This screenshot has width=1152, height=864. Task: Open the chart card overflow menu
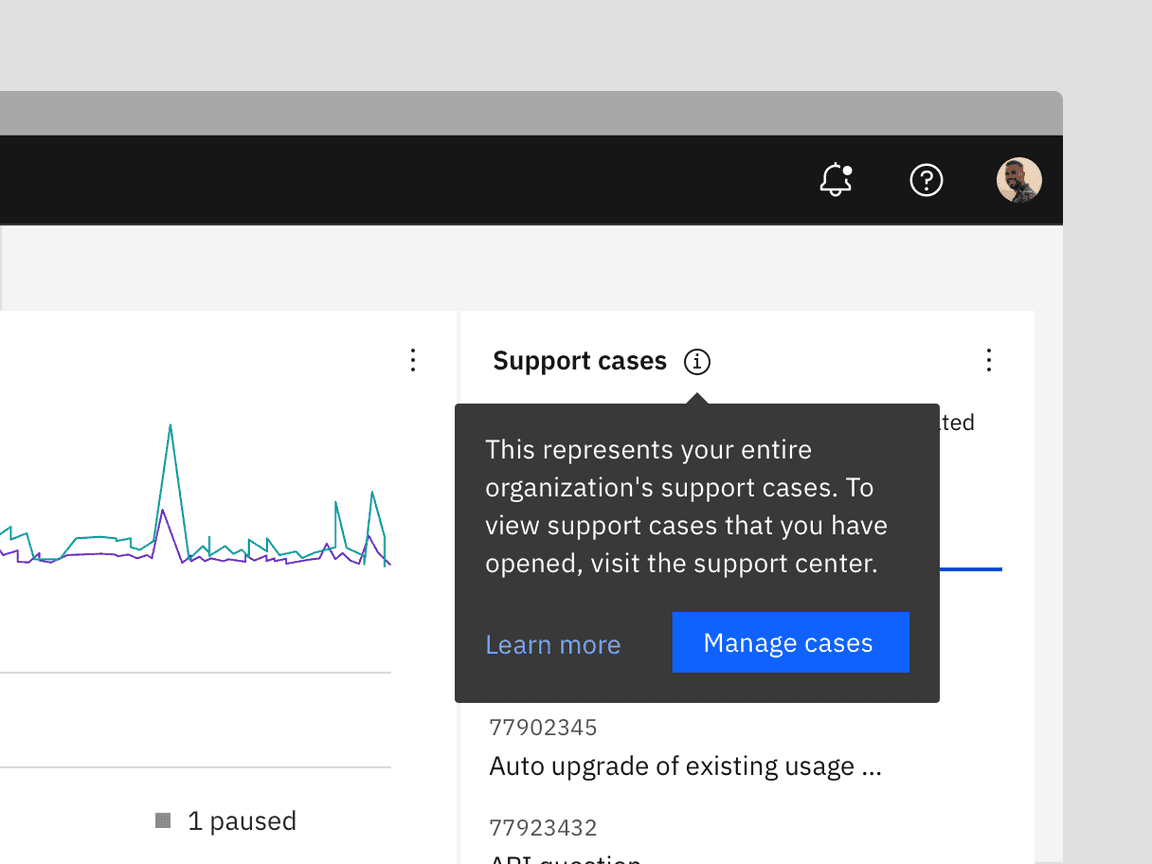pos(413,360)
